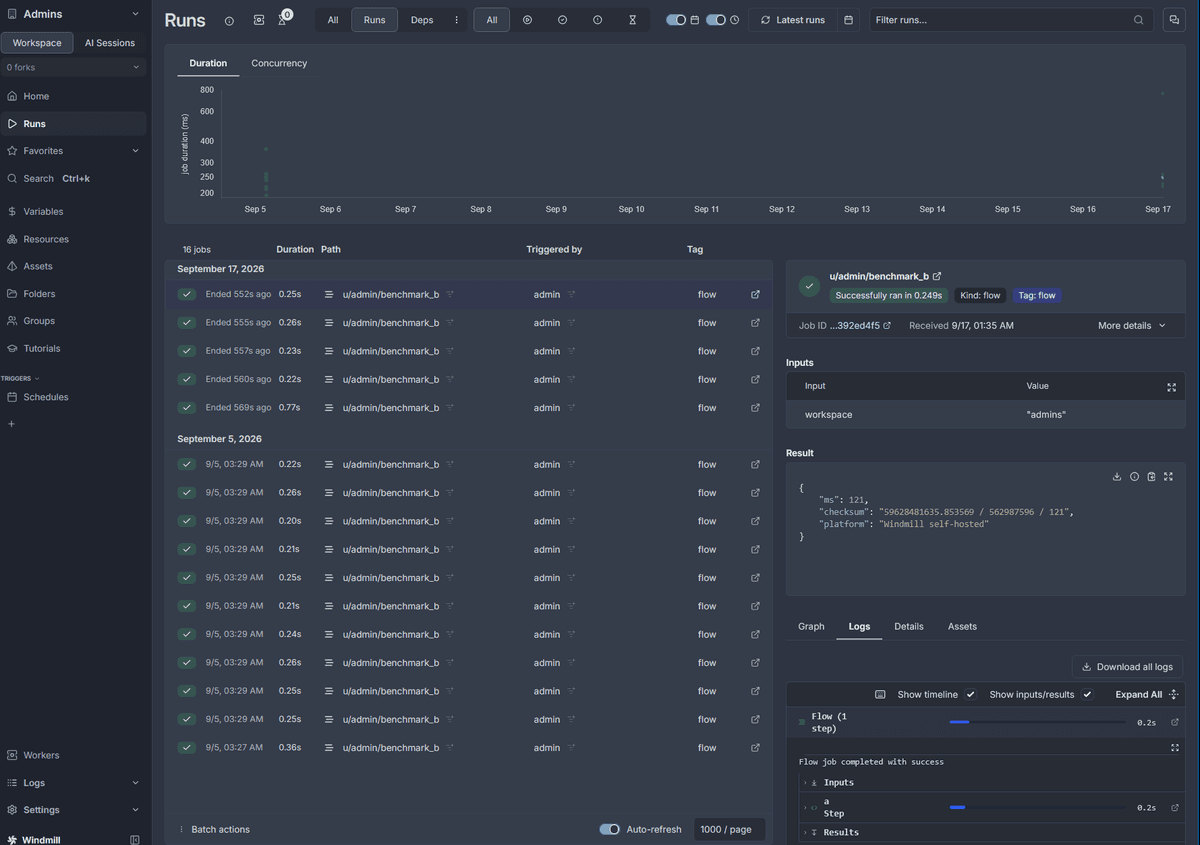Click the Latest runs button
The width and height of the screenshot is (1200, 845).
coord(793,20)
